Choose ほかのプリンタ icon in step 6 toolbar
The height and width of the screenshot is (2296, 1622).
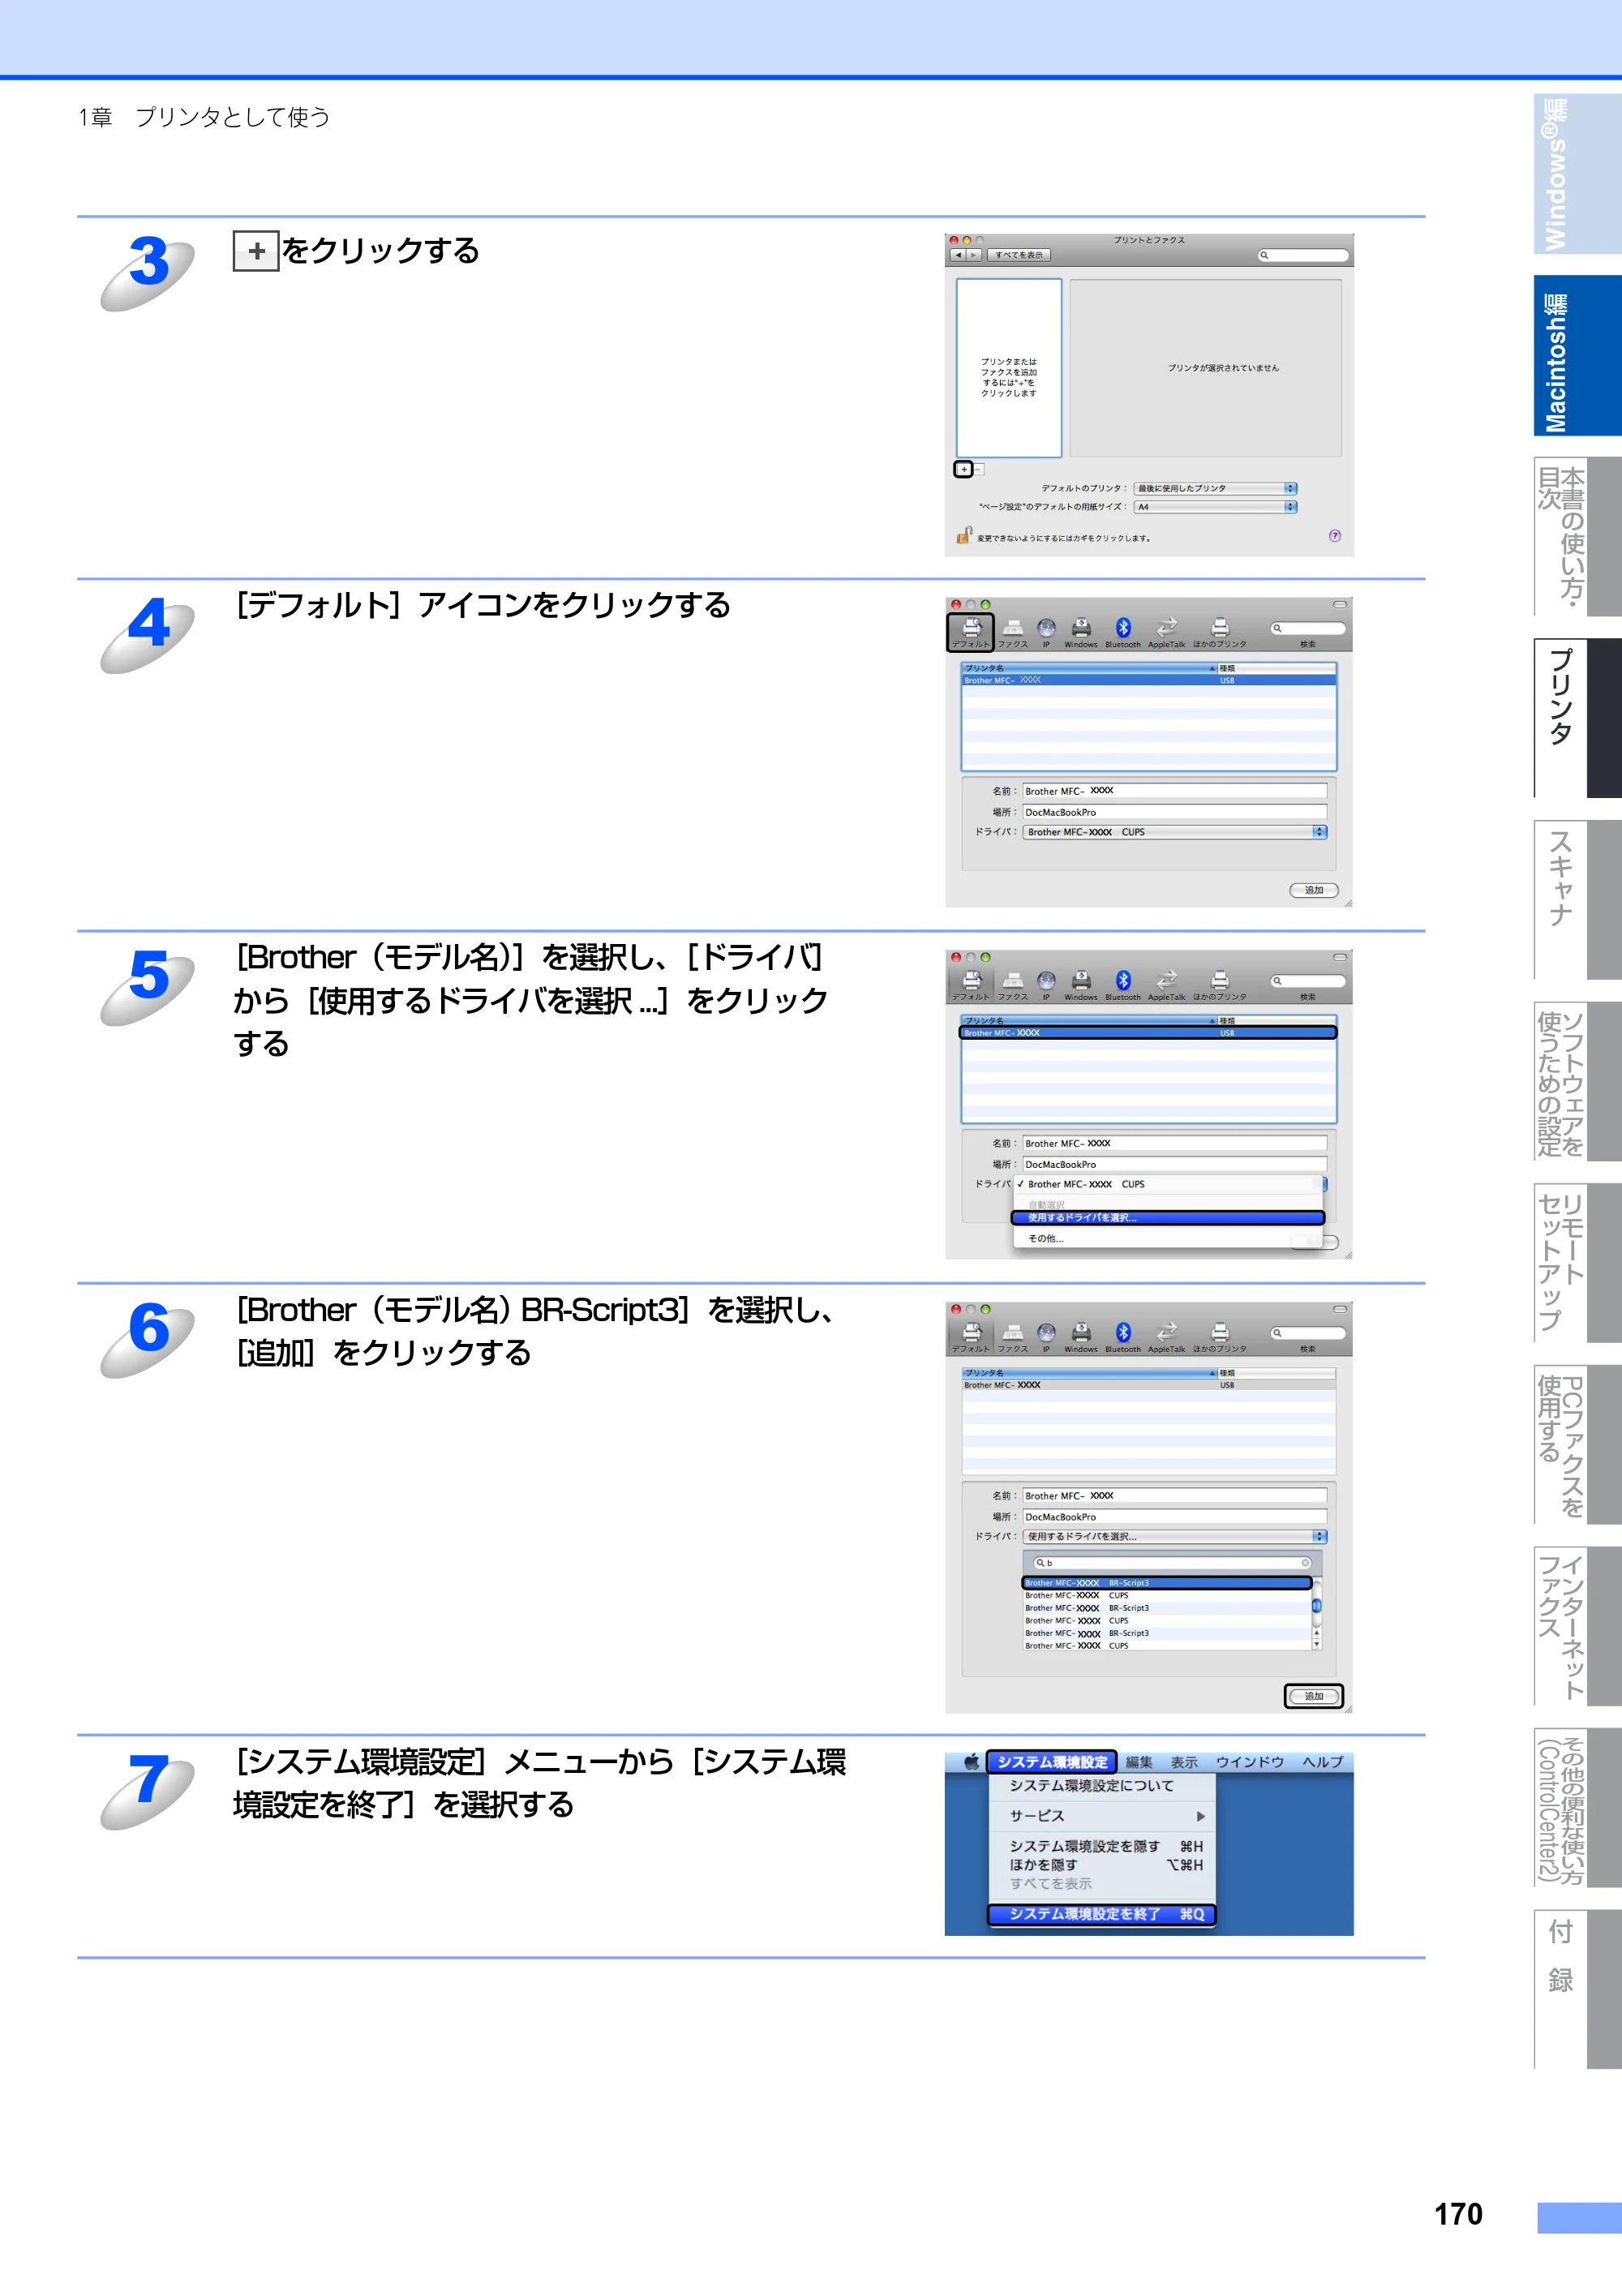(1219, 1336)
